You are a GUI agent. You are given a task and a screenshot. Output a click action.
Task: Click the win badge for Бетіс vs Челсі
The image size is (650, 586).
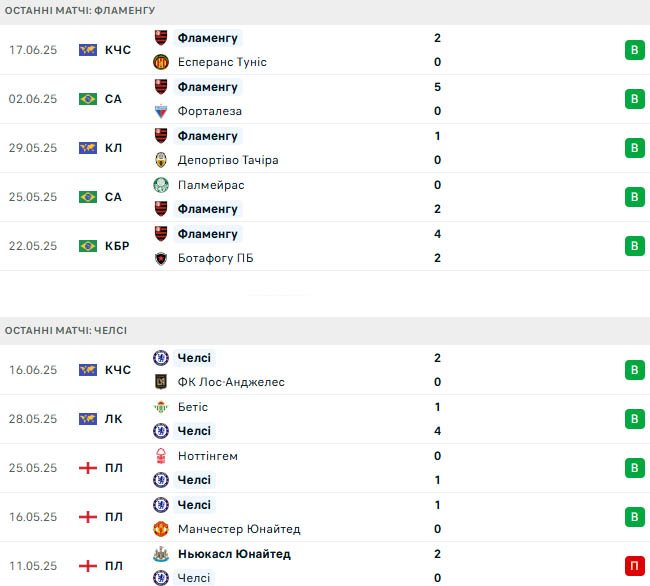click(635, 419)
